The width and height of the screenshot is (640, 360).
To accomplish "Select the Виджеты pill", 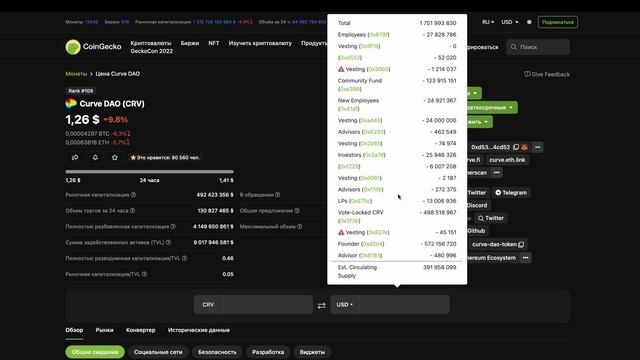I will 312,352.
